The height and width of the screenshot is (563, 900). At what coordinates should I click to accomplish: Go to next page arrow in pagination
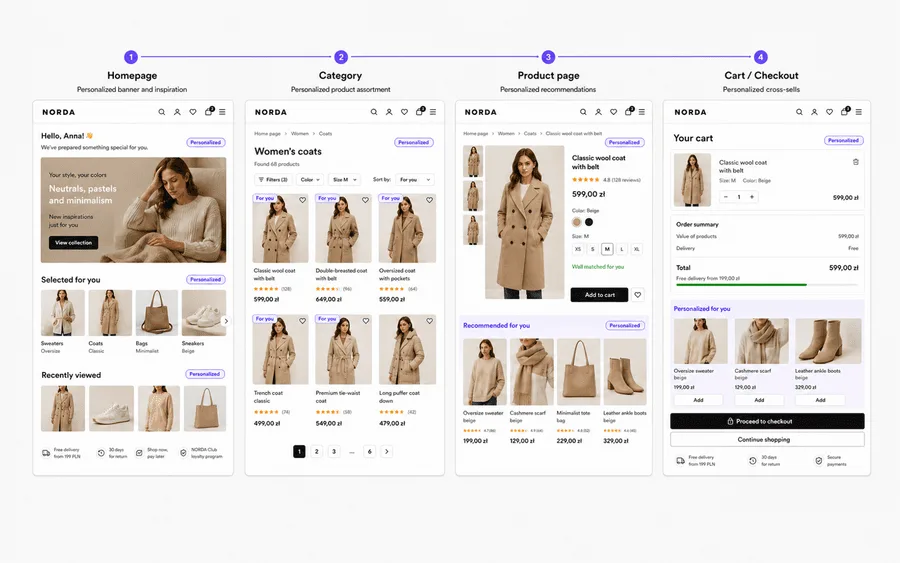(387, 452)
